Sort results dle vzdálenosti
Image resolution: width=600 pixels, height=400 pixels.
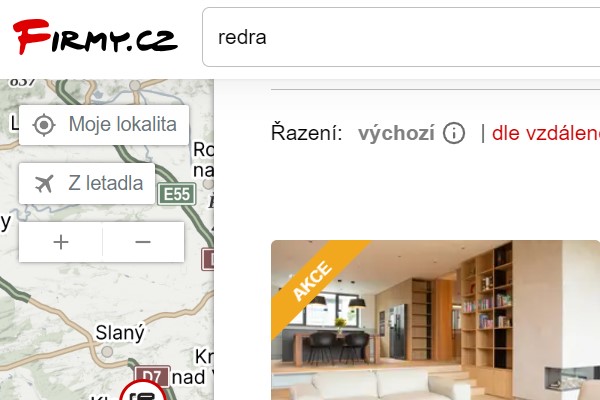tap(546, 133)
